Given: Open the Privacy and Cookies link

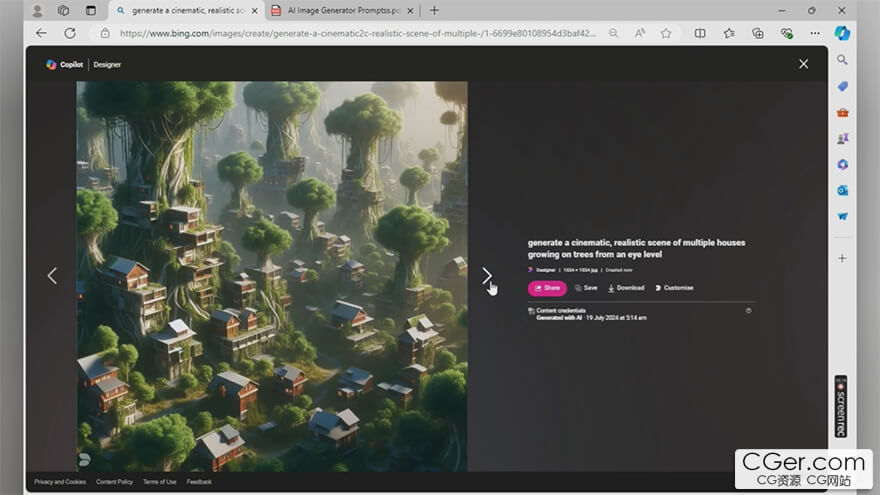Looking at the screenshot, I should (x=60, y=482).
